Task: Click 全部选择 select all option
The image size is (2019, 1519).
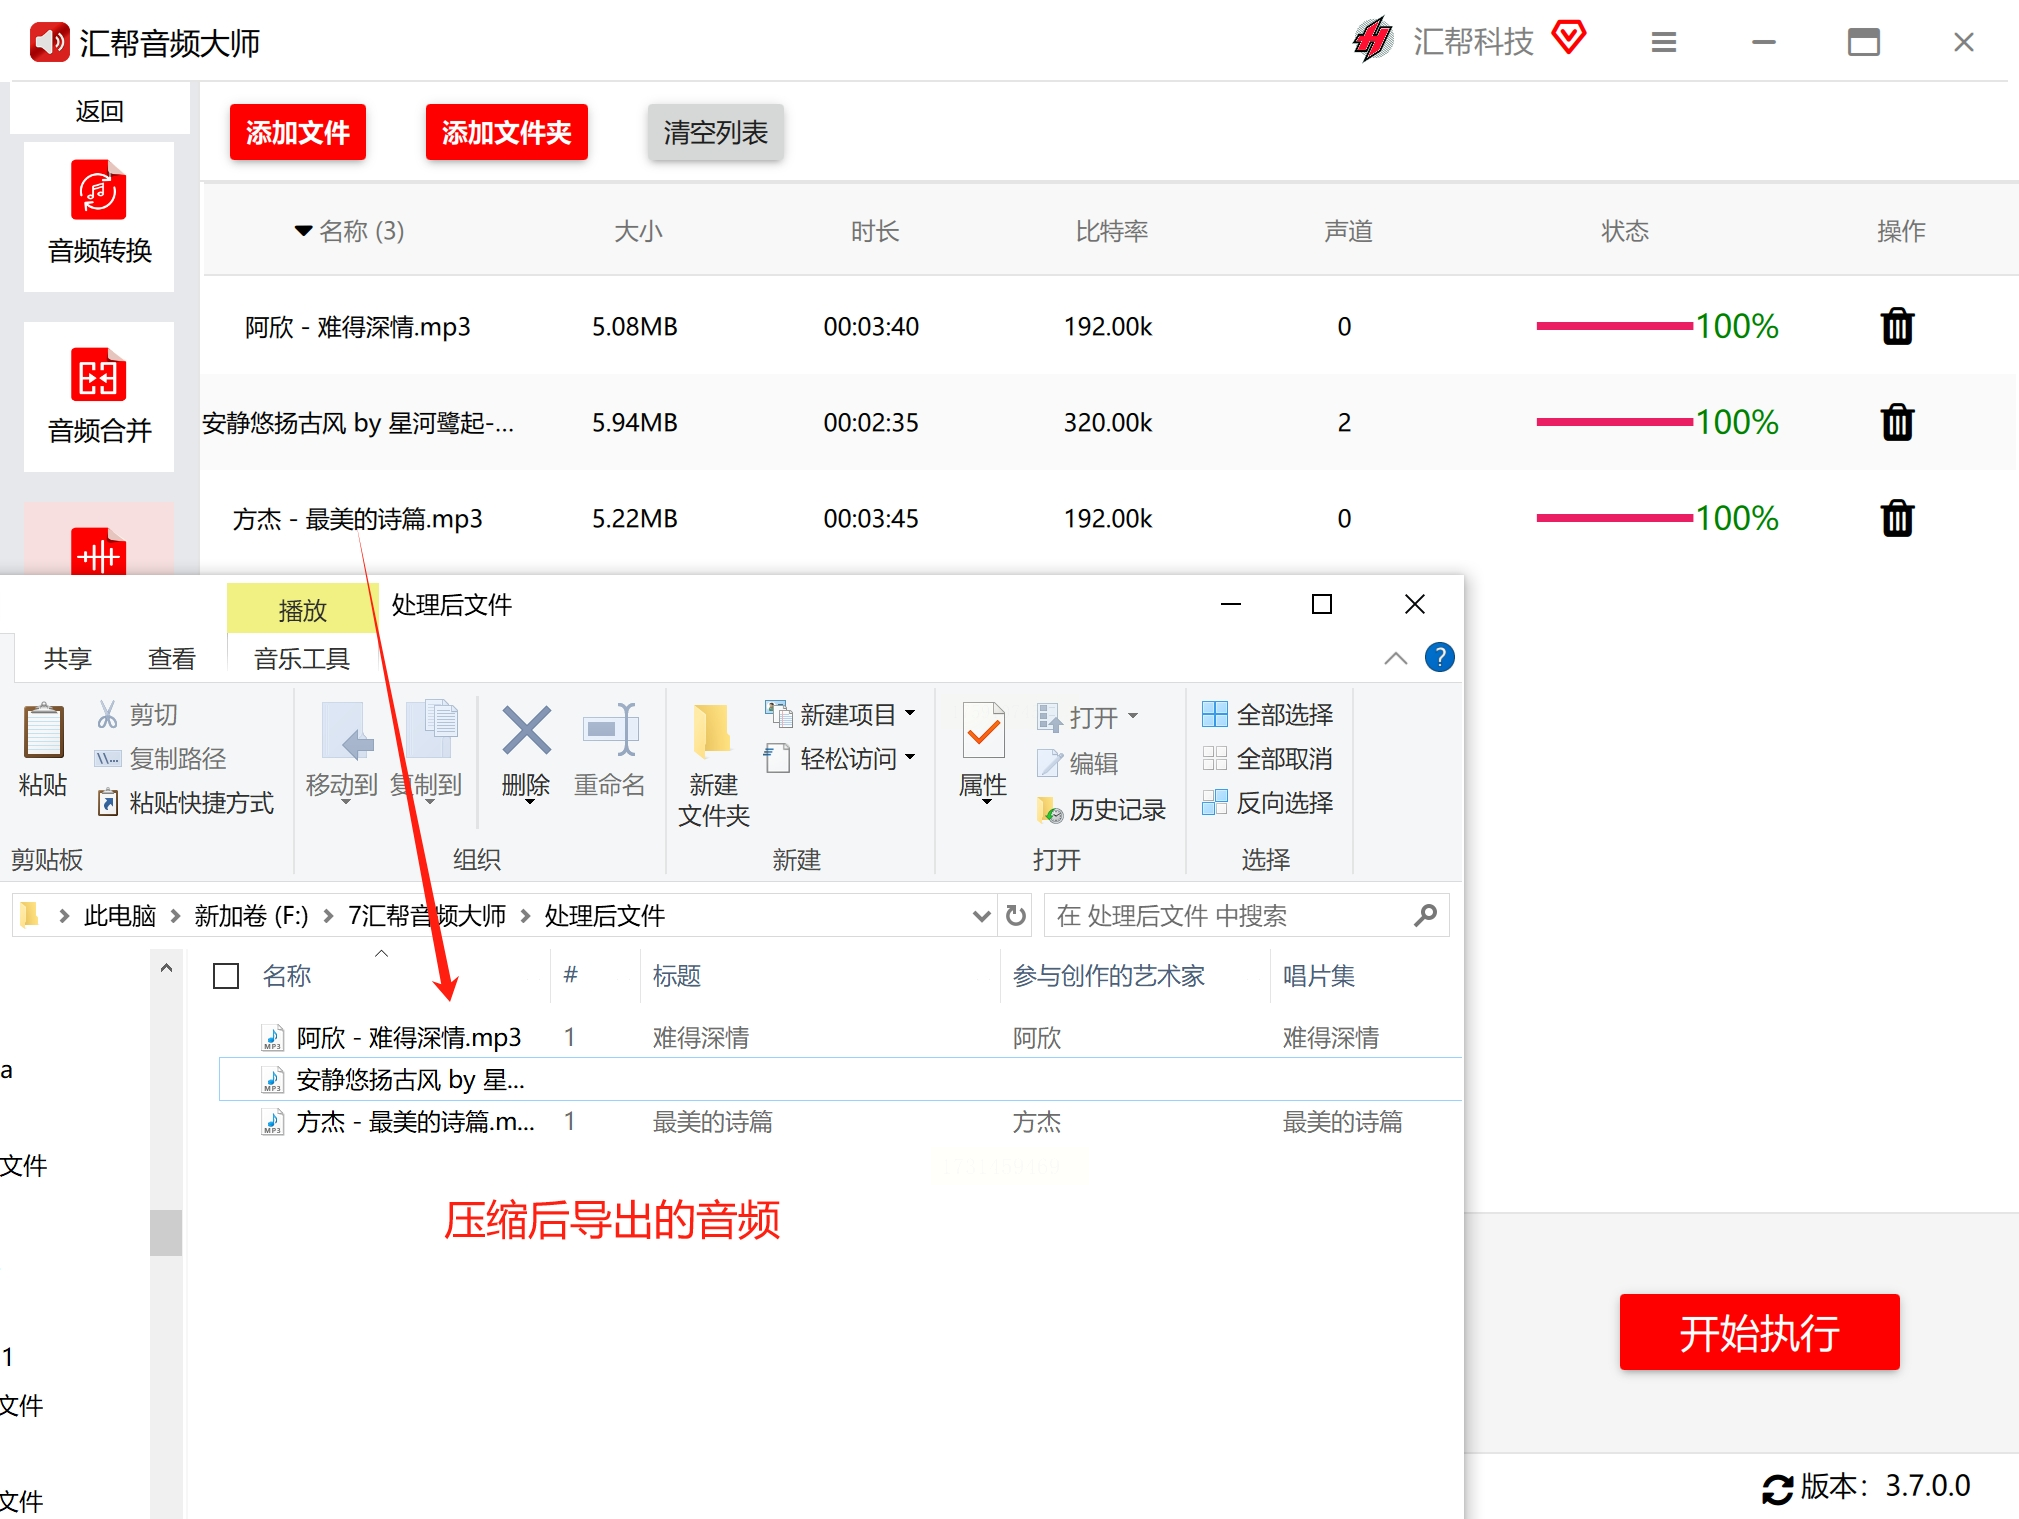Action: 1268,715
